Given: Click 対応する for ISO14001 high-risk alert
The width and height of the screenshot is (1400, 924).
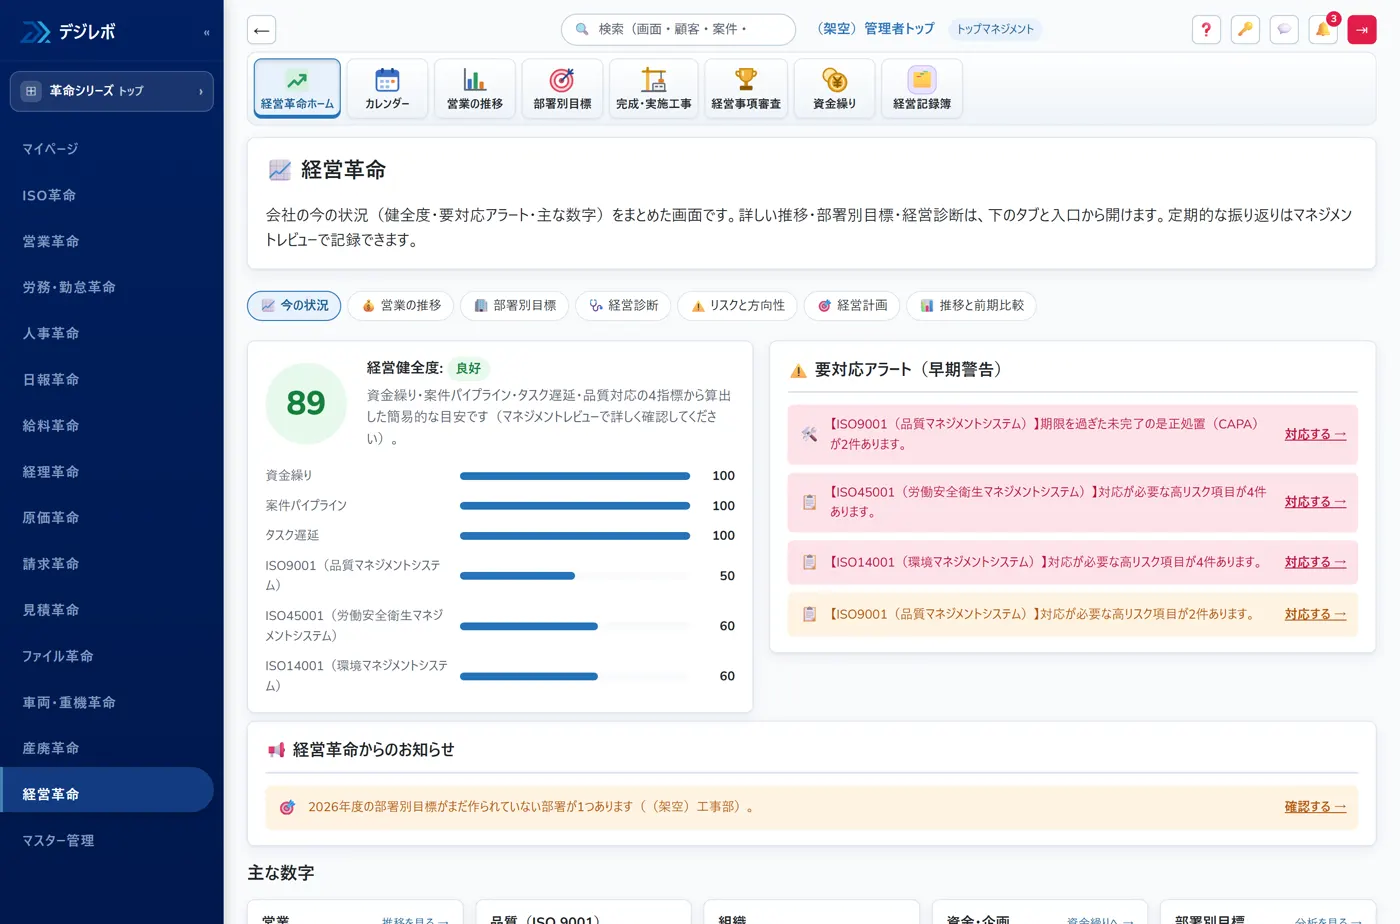Looking at the screenshot, I should [x=1315, y=562].
